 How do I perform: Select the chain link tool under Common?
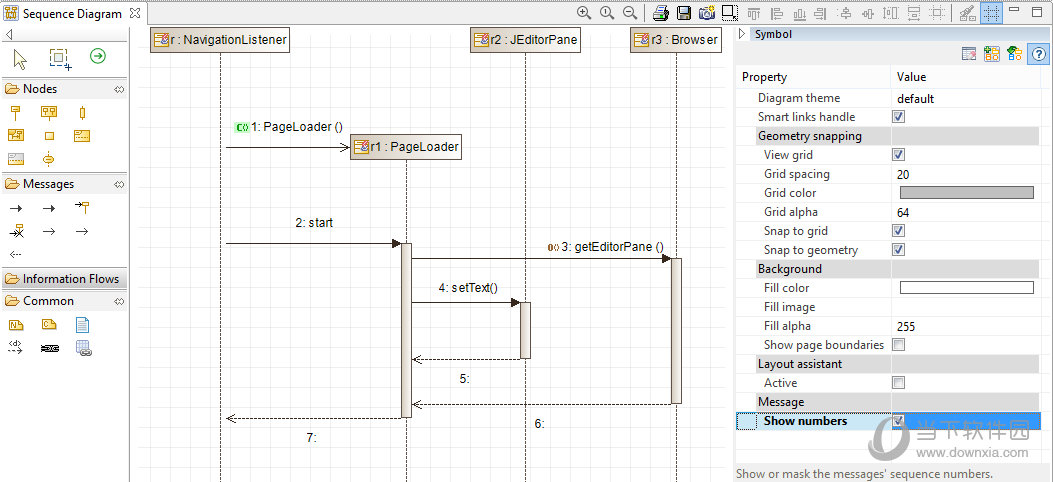click(50, 348)
